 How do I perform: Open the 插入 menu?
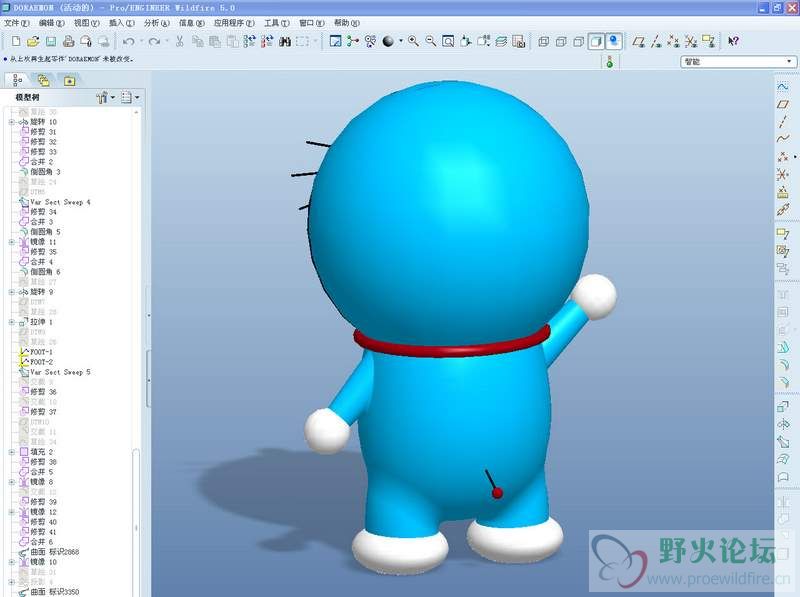(x=121, y=23)
